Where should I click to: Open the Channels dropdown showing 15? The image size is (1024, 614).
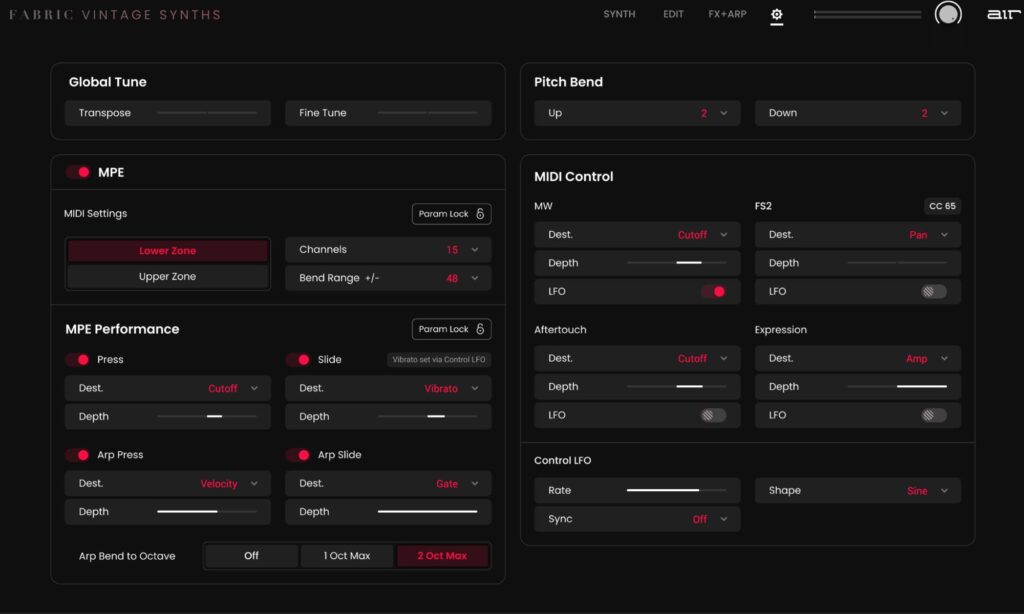(388, 249)
